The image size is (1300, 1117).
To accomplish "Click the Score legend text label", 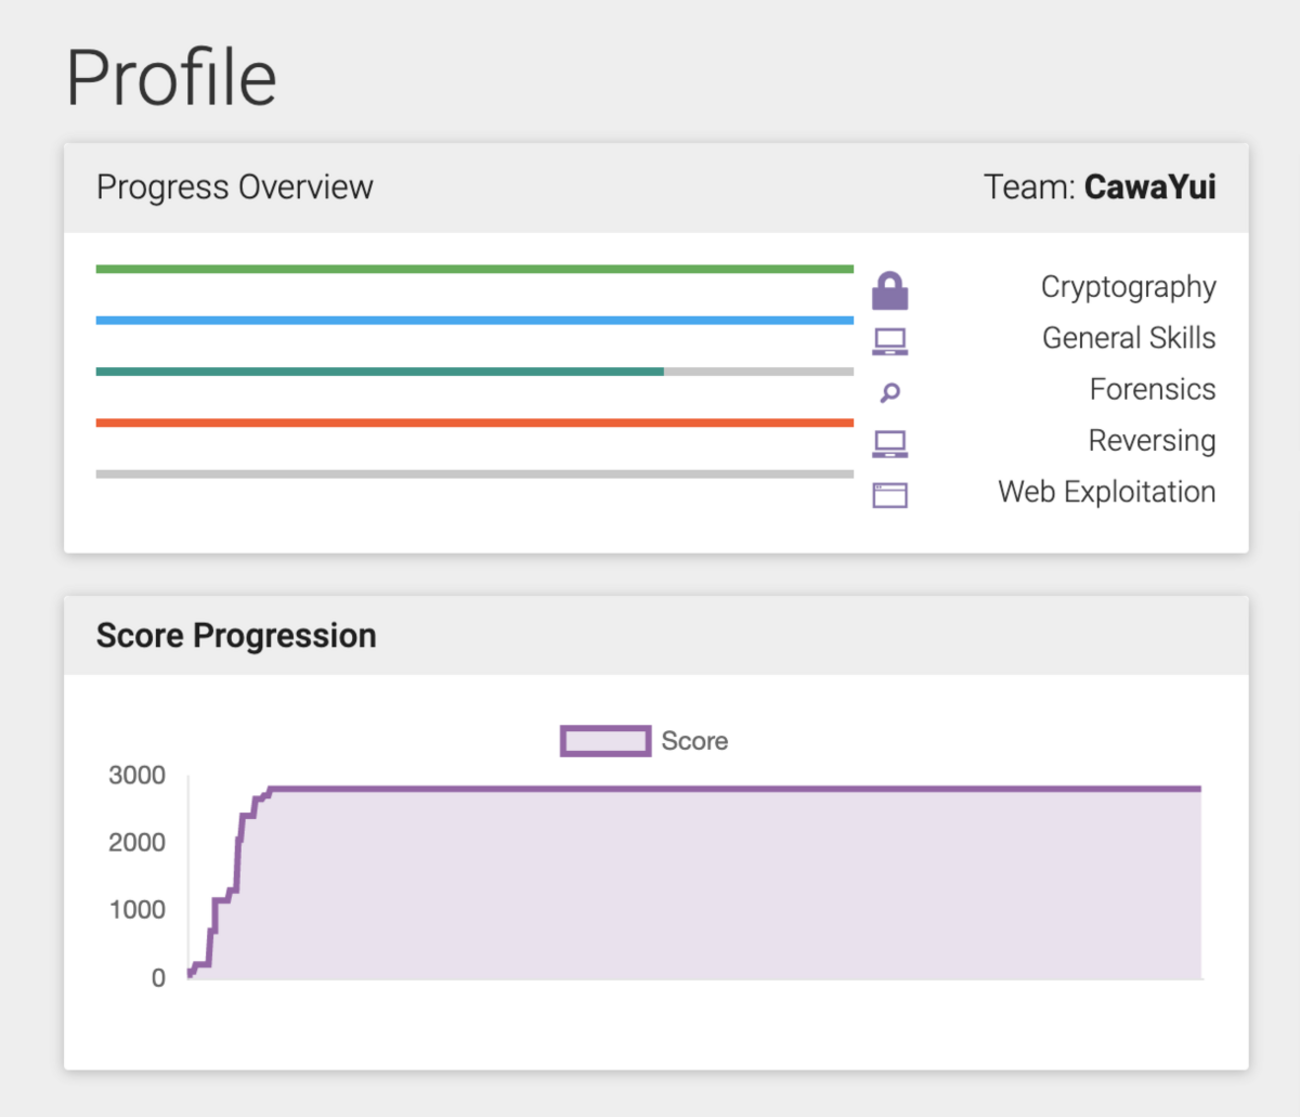I will coord(694,741).
